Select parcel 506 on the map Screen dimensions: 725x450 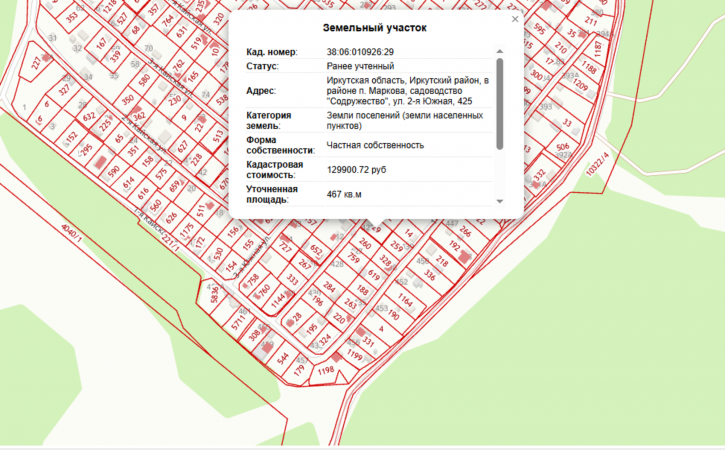click(563, 147)
